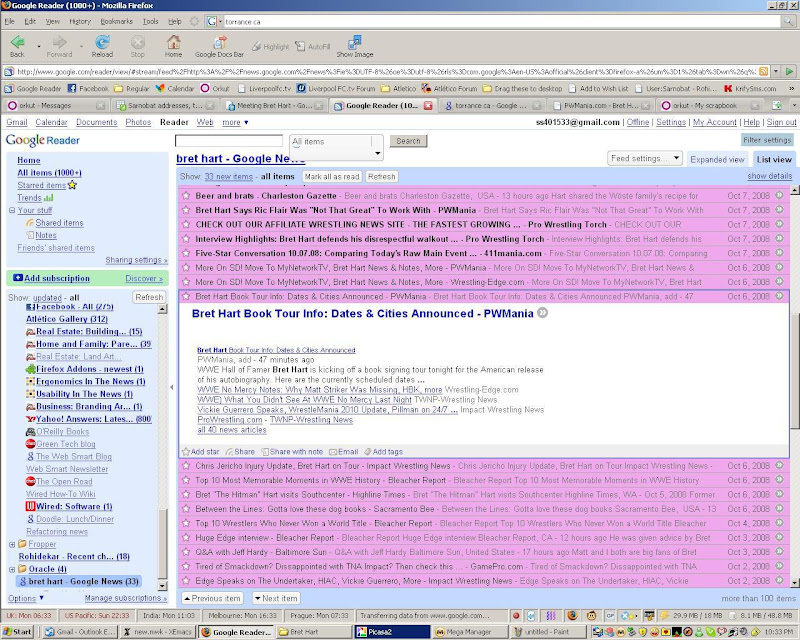This screenshot has width=800, height=640.
Task: Click the Add subscription link
Action: (x=57, y=278)
